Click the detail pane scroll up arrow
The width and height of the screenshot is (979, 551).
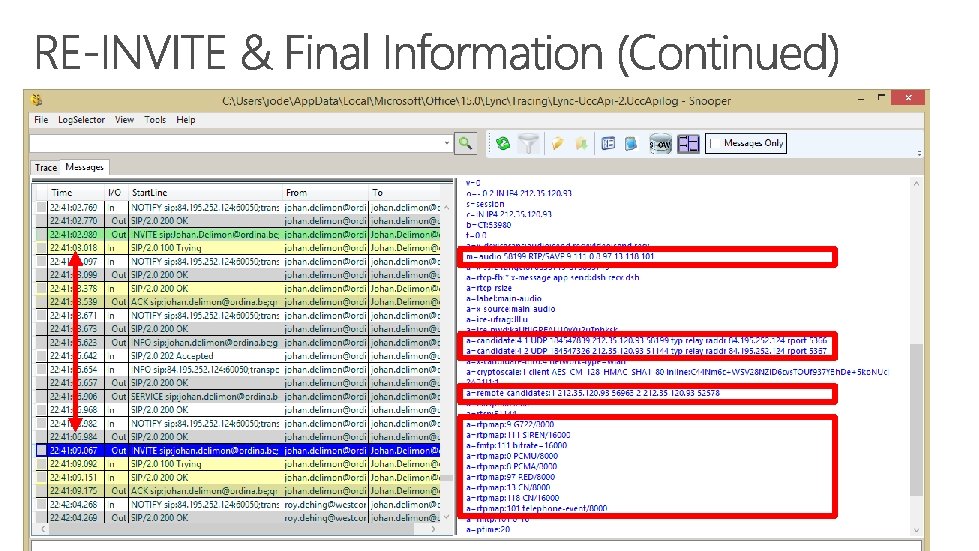[x=916, y=184]
